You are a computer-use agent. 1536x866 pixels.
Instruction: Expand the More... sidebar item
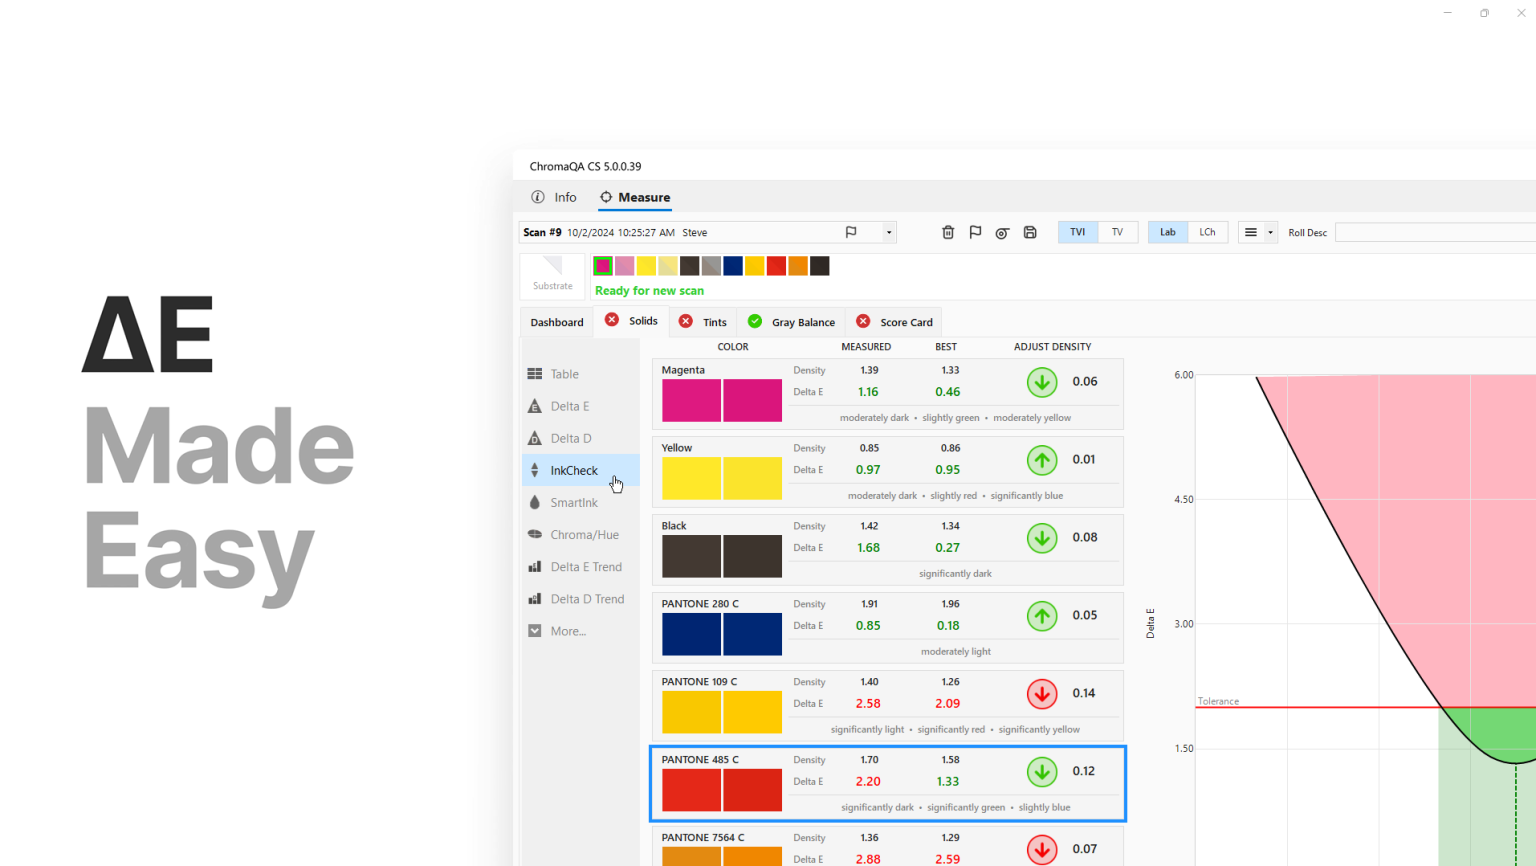click(567, 631)
